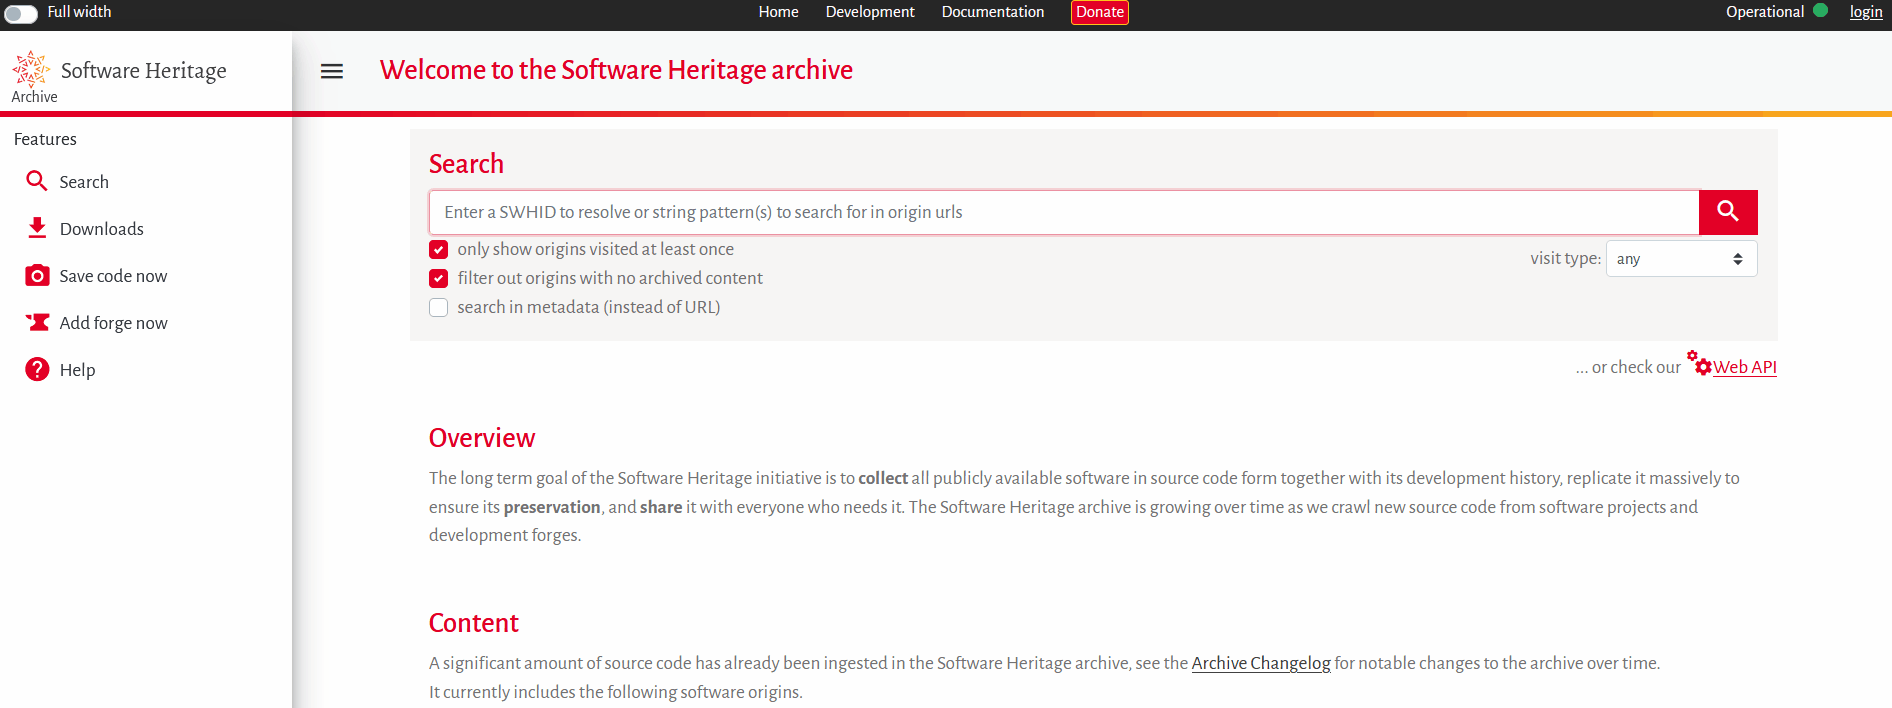
Task: Click the login link
Action: click(1865, 12)
